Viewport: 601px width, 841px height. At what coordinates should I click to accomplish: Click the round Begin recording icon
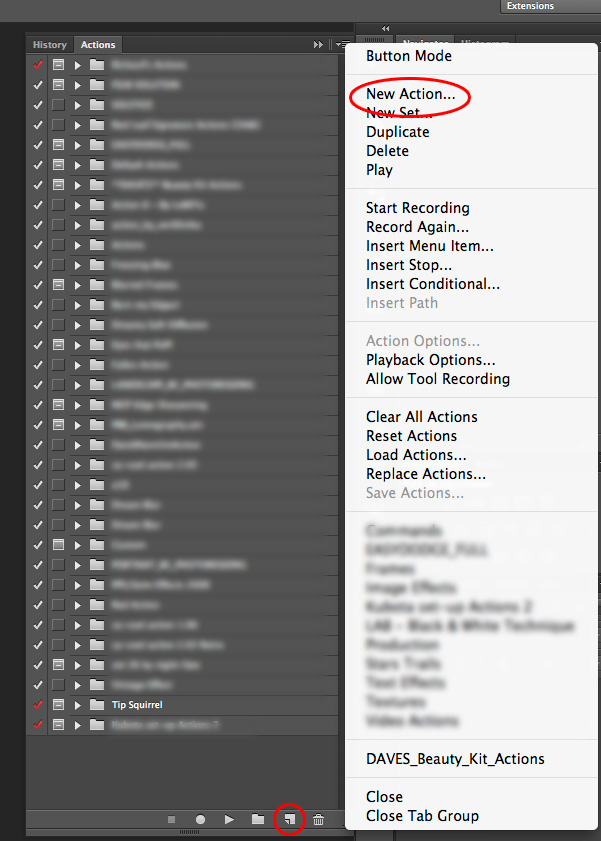tap(200, 819)
